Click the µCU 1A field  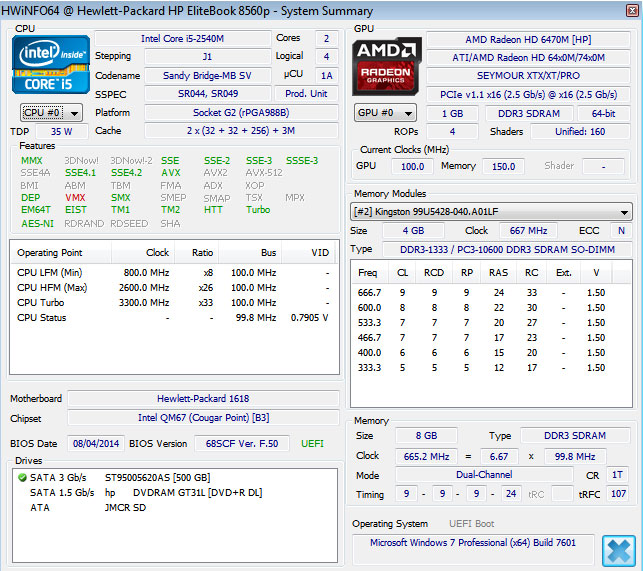(327, 75)
